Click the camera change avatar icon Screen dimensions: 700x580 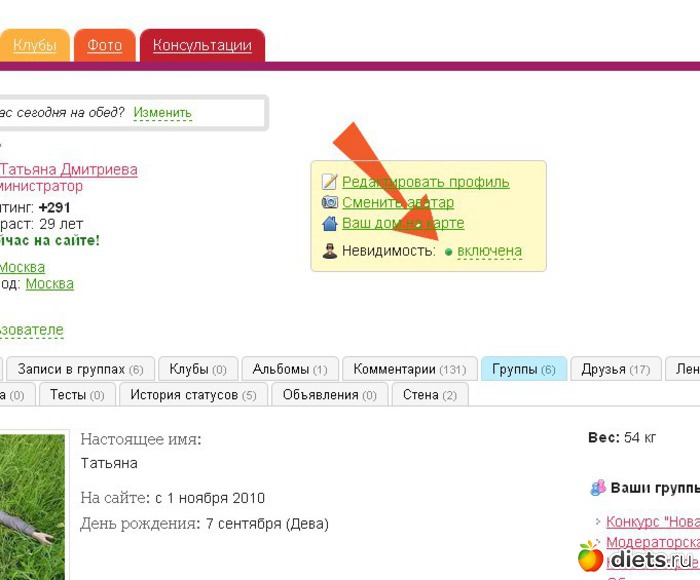tap(330, 202)
